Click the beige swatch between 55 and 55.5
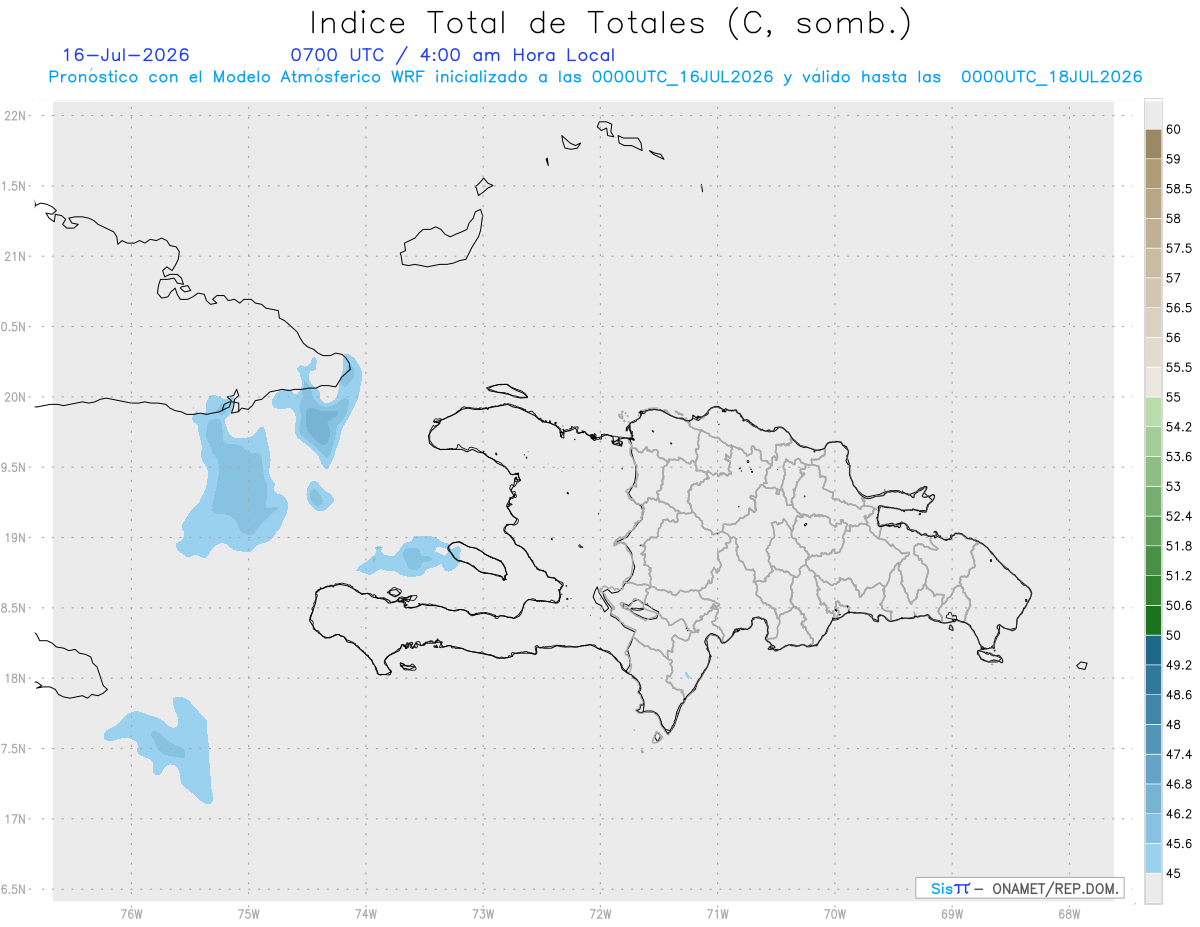Screen dimensions: 1200x927 click(x=1153, y=382)
